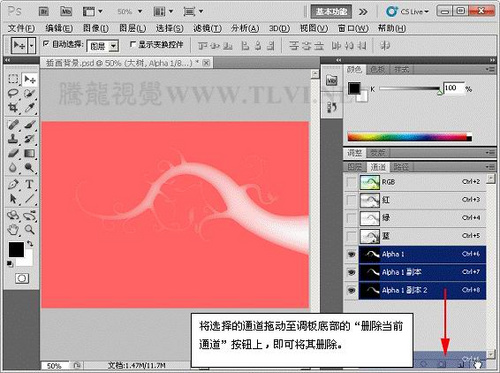Switch to the 图层 panel tab

[355, 167]
